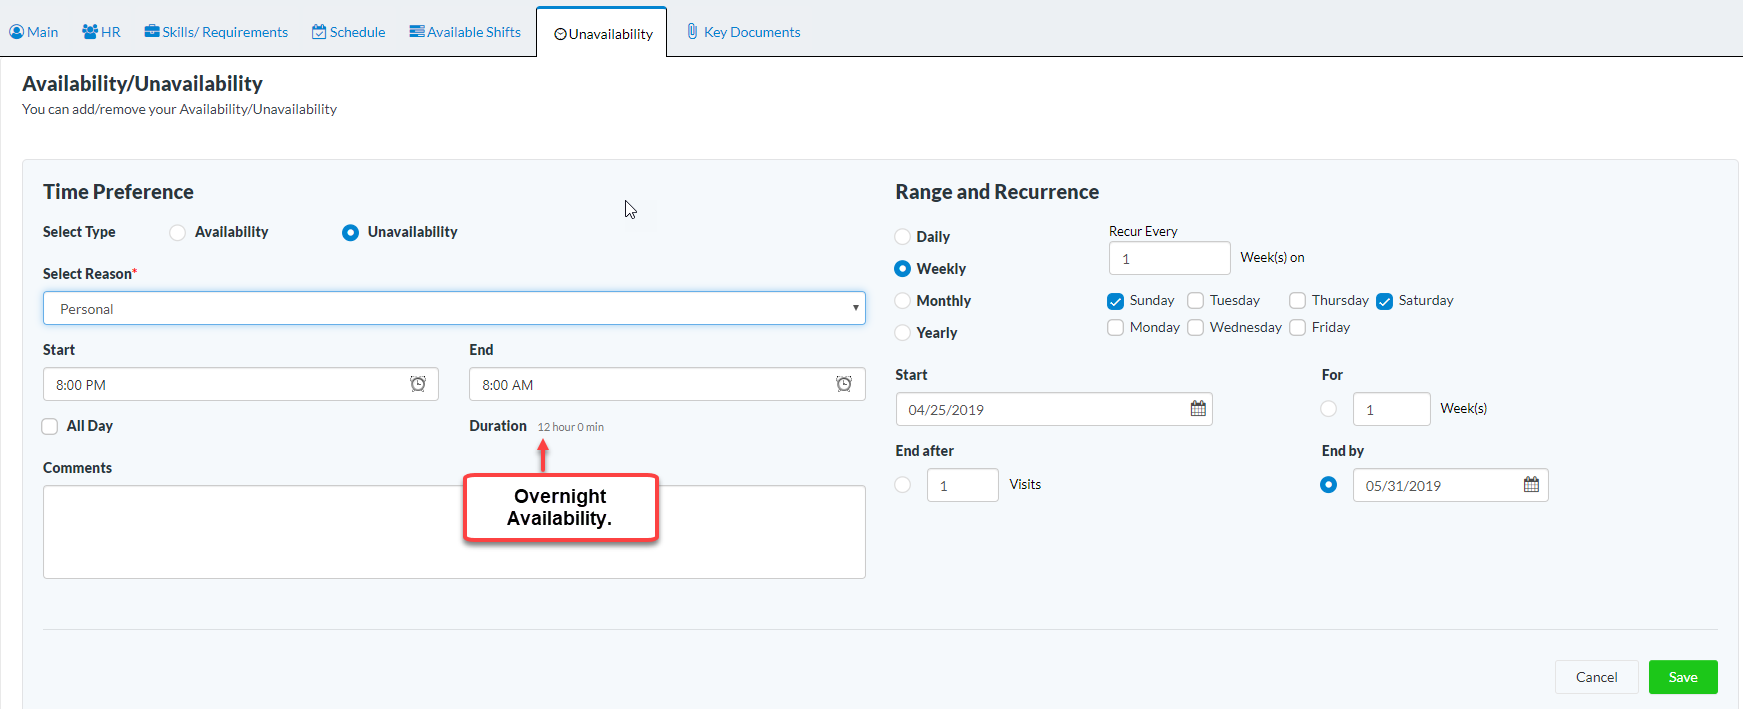
Task: Click the Schedule tab calendar icon
Action: coord(319,32)
